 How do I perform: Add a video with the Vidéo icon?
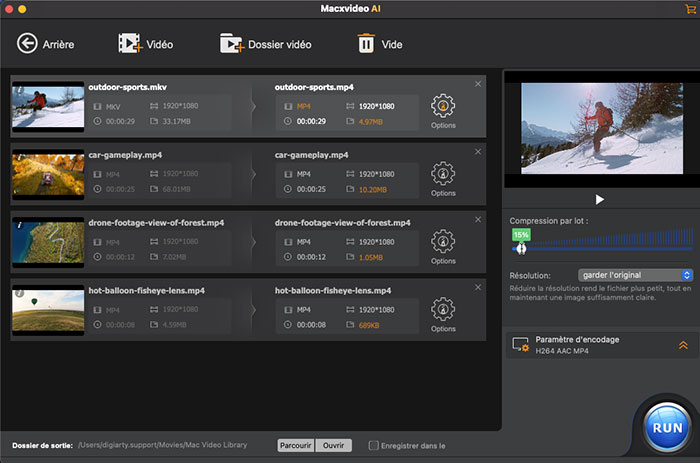tap(130, 43)
